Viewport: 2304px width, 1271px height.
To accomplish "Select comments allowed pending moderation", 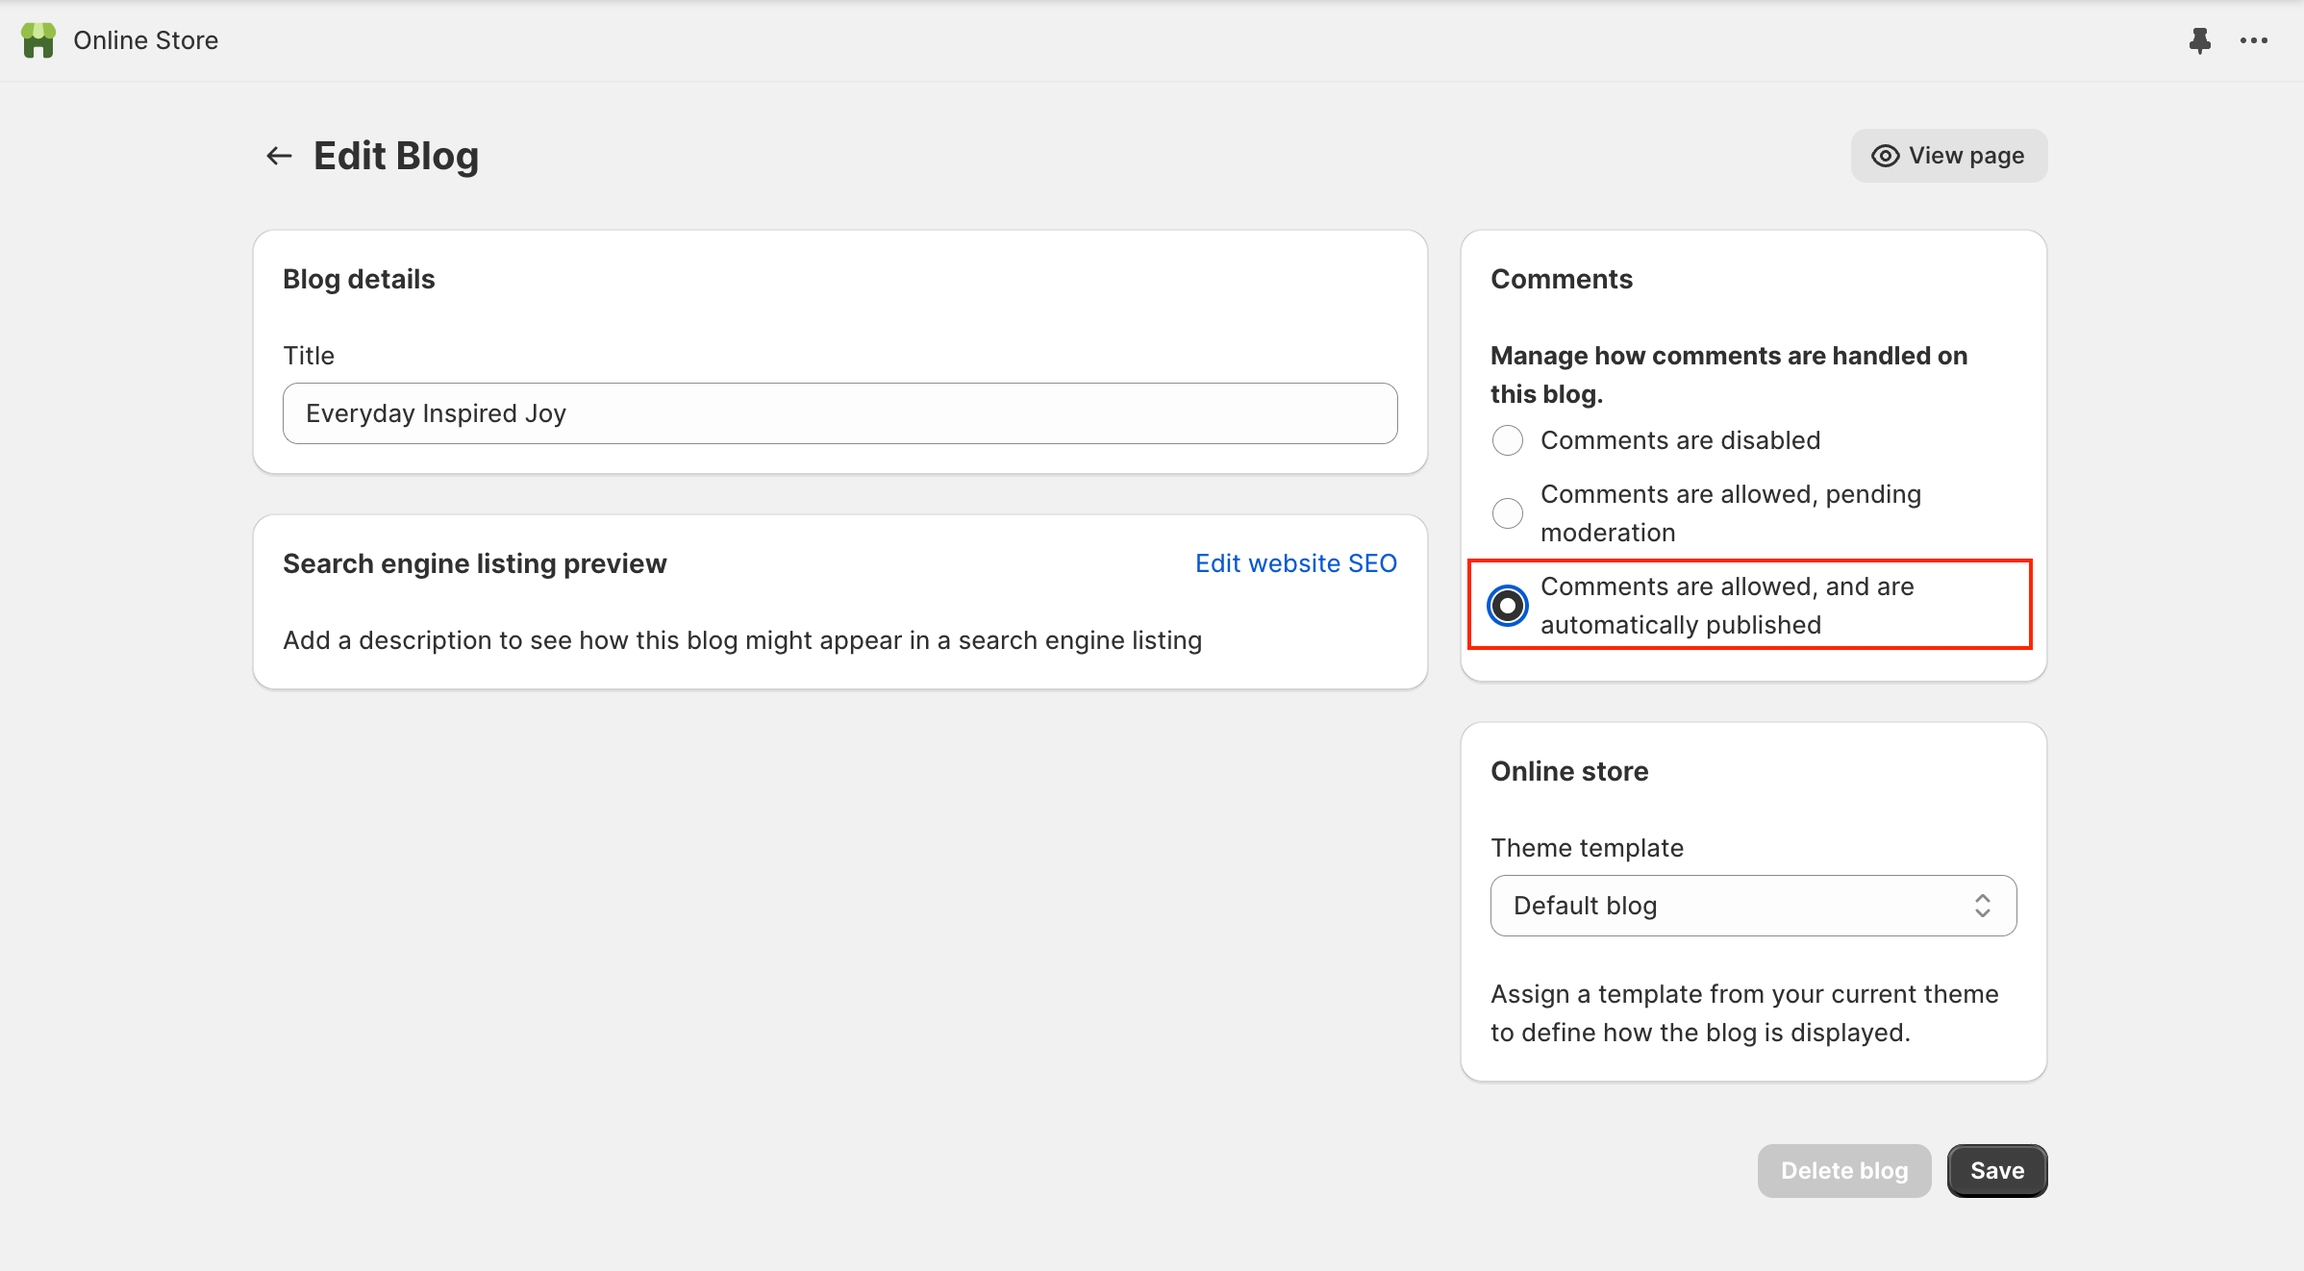I will click(x=1507, y=513).
